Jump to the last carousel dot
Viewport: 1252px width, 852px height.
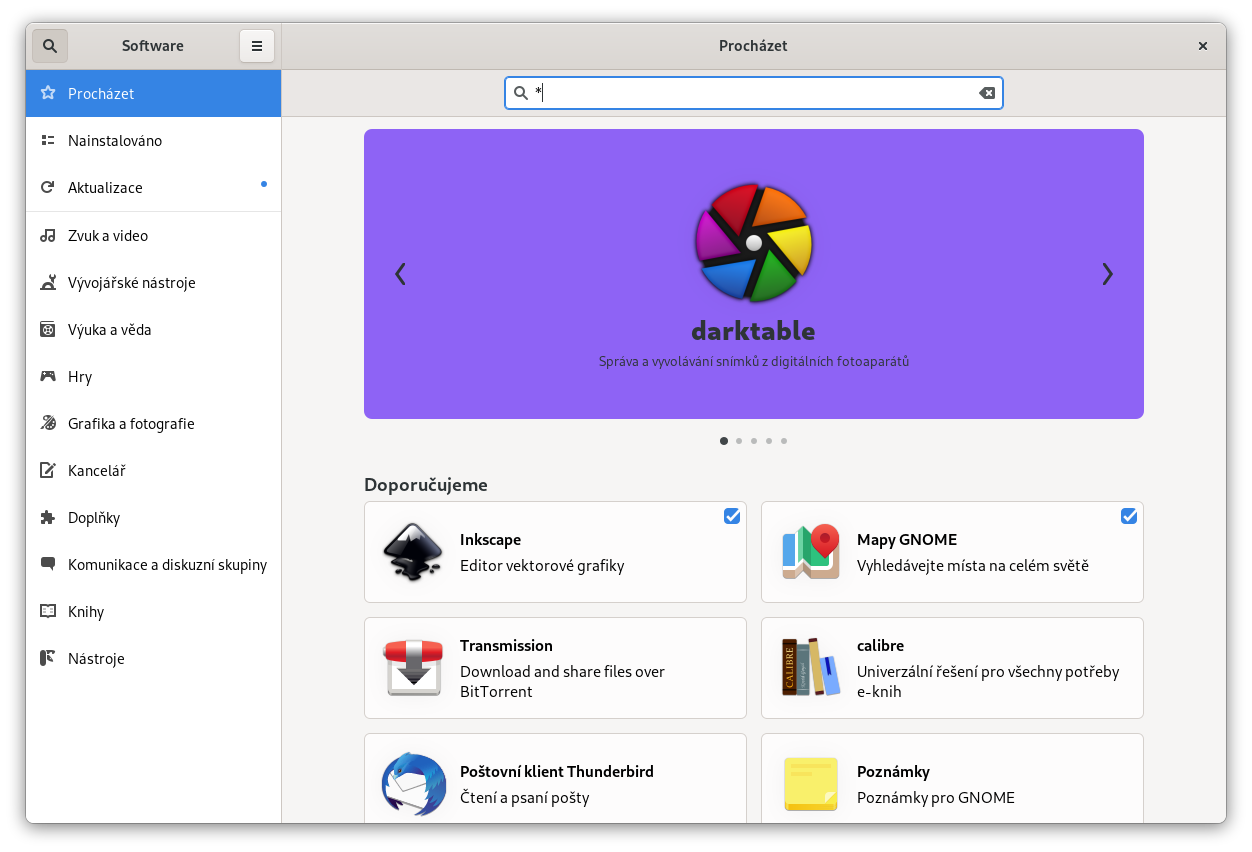[x=784, y=441]
